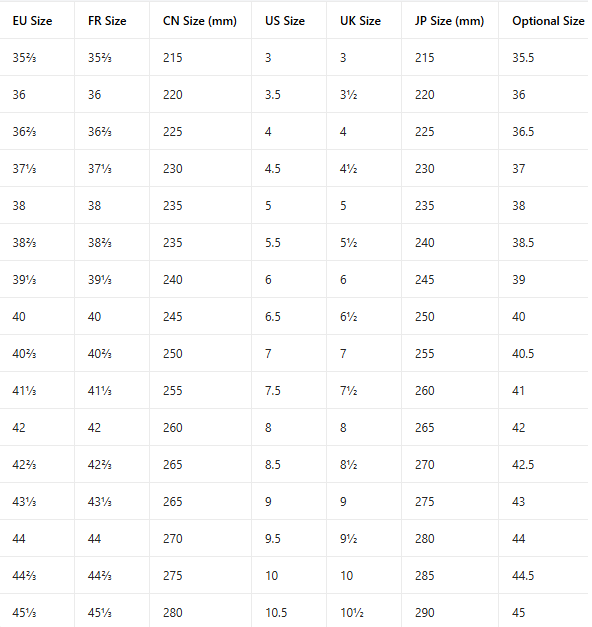Select the CN Size (mm) header
This screenshot has width=592, height=627.
(x=200, y=21)
